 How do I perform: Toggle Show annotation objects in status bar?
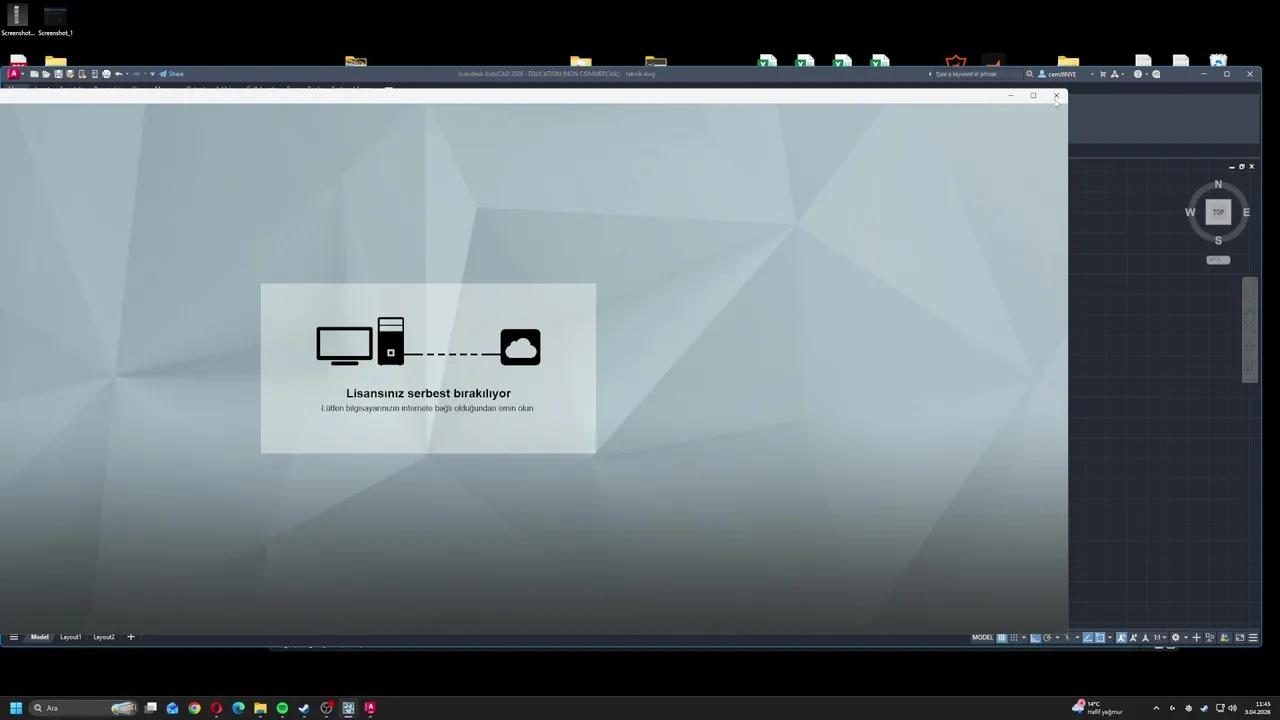(1121, 638)
